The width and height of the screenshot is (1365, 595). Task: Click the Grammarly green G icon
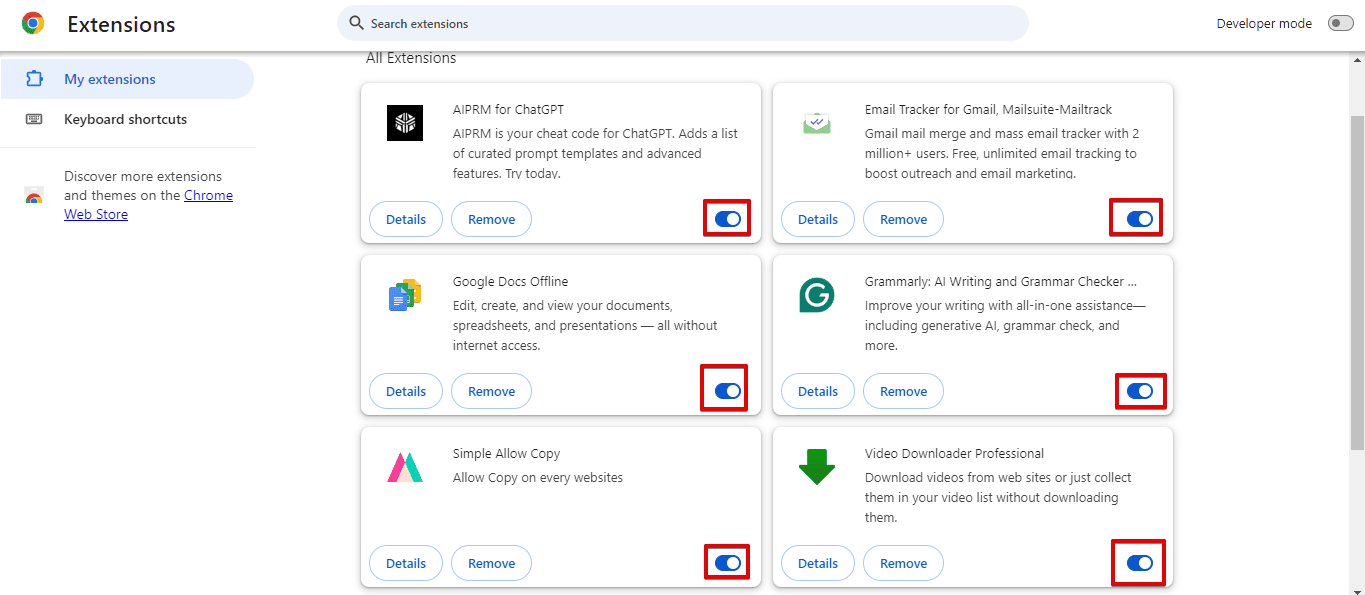817,295
